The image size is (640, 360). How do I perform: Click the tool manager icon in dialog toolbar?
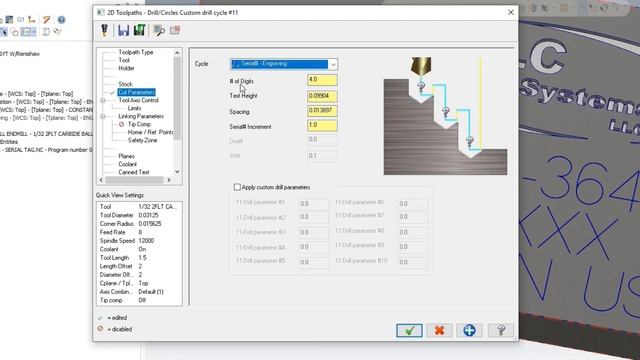[x=104, y=30]
